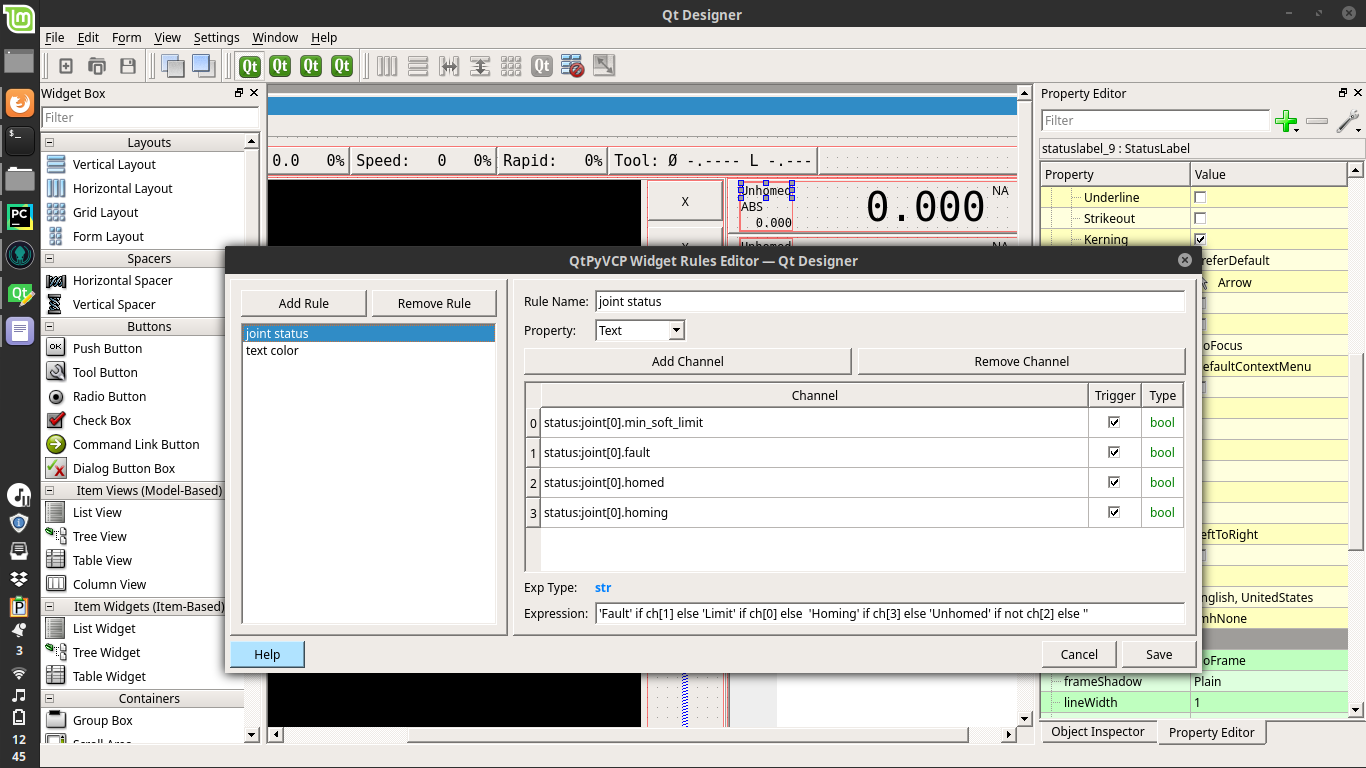Select Grid Layout icon in Widget Box

click(x=56, y=212)
